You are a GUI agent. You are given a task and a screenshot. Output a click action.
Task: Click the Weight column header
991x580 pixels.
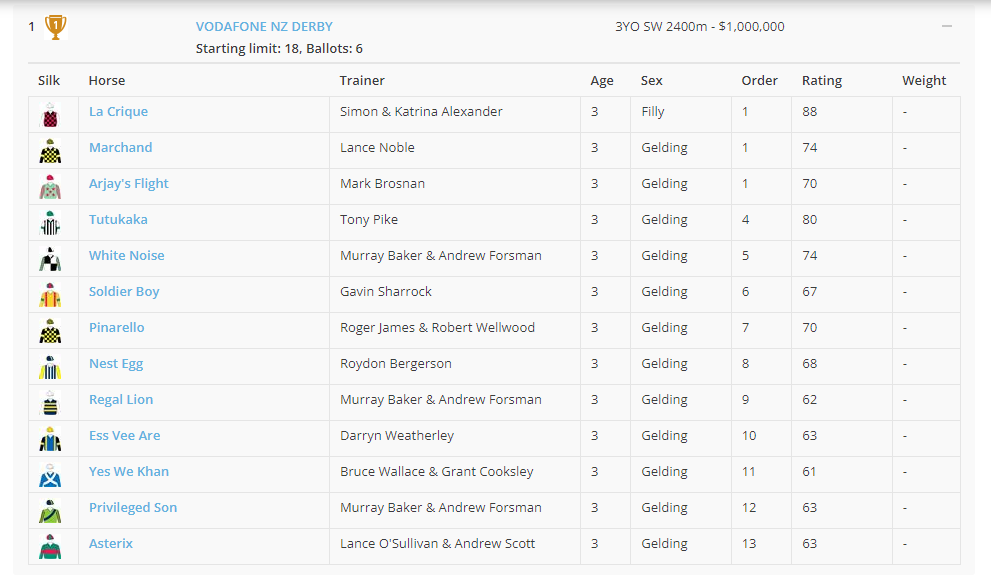[x=924, y=80]
